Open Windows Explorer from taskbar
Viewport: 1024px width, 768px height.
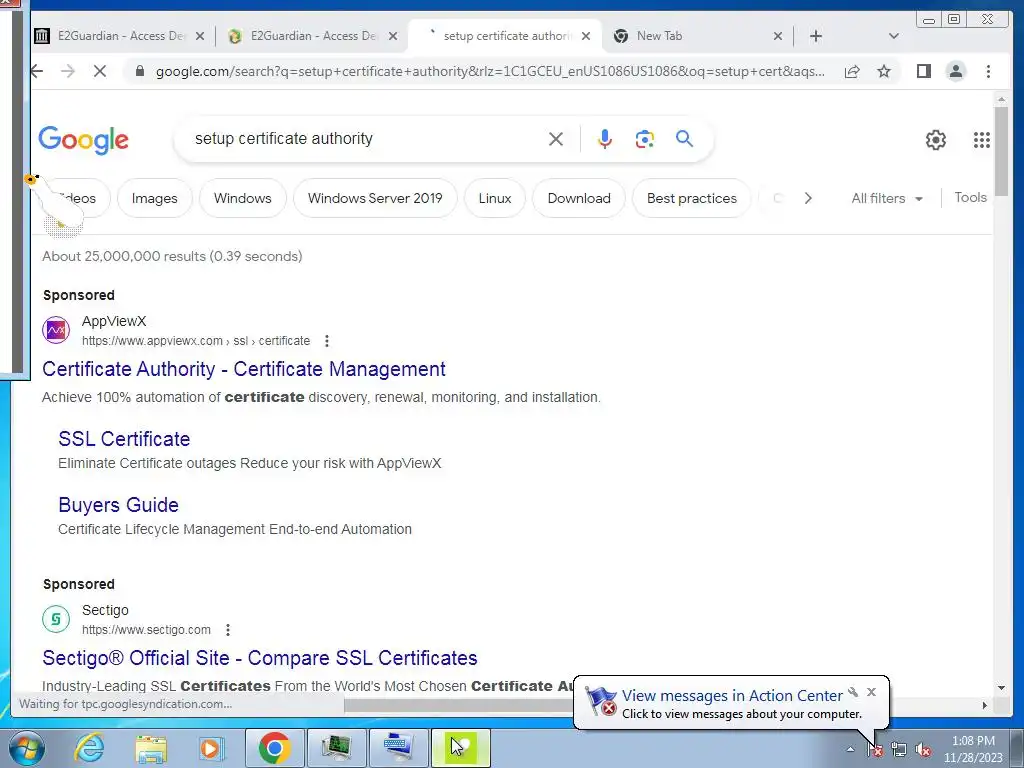coord(151,748)
